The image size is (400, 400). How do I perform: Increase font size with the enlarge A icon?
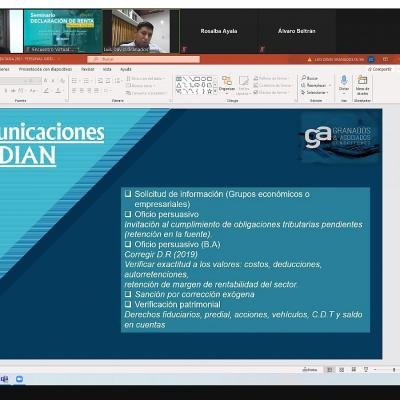[x=46, y=81]
